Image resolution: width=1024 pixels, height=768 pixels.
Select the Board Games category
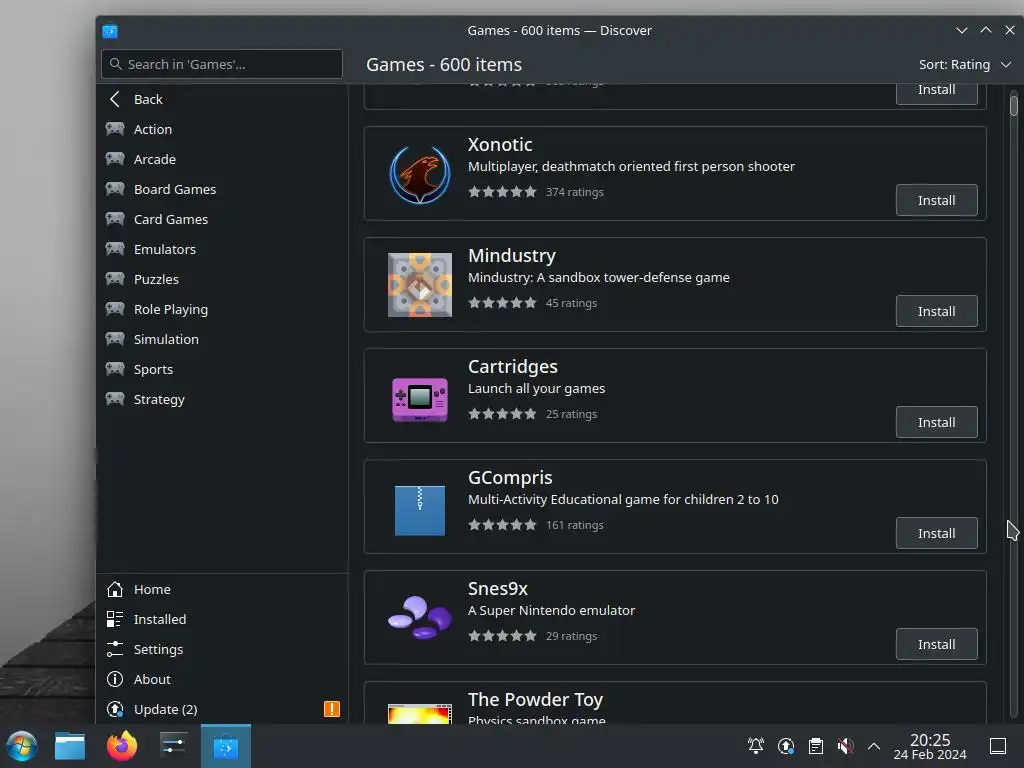pos(222,189)
